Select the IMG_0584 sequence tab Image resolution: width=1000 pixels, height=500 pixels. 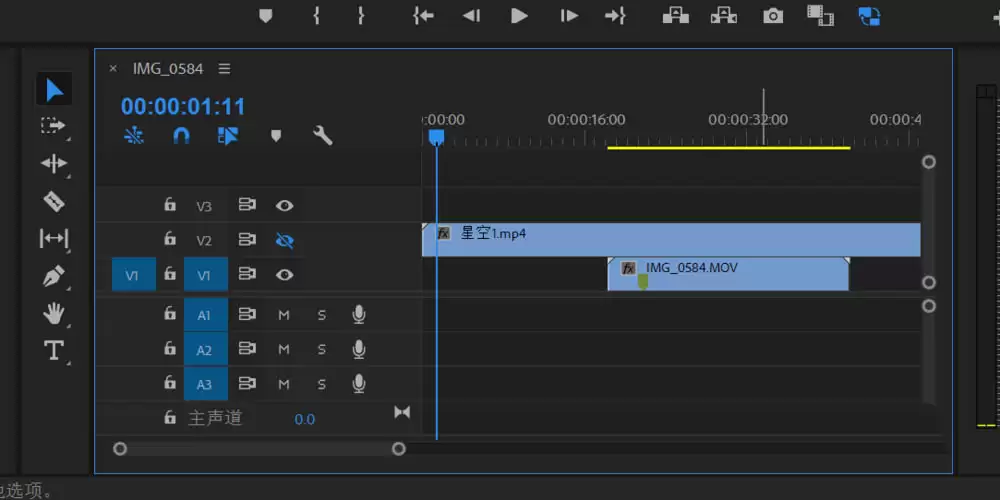tap(168, 68)
